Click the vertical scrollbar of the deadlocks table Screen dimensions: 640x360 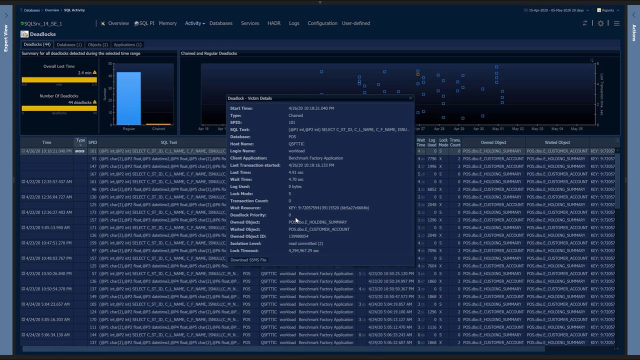pos(617,180)
